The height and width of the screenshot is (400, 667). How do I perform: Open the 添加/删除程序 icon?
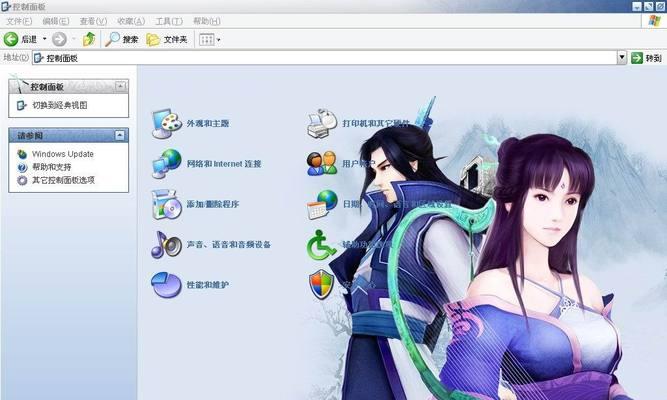click(x=166, y=204)
